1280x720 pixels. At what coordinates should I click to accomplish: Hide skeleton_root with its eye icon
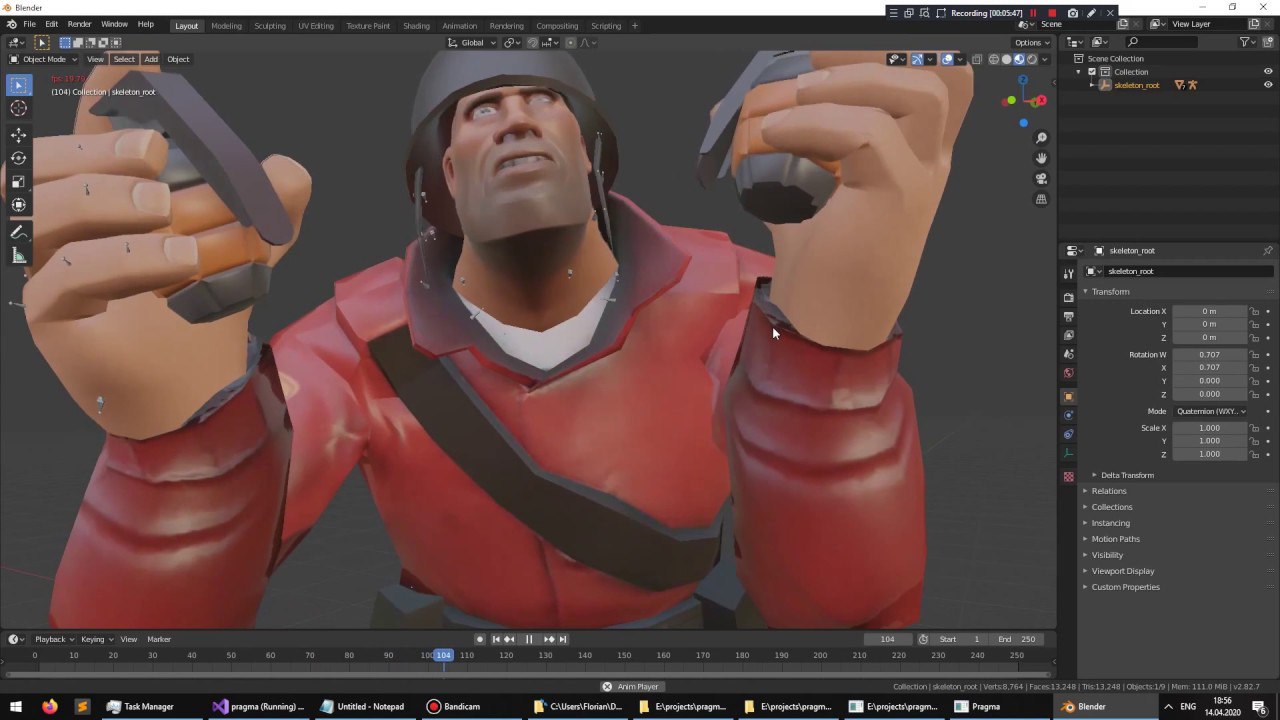1268,85
